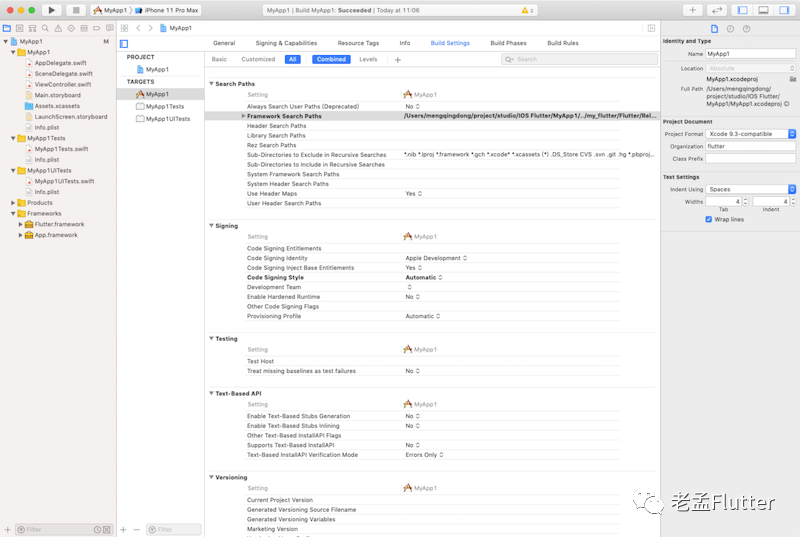Expand the Framework Search Paths row
Screen dimensions: 800x537
tap(243, 116)
